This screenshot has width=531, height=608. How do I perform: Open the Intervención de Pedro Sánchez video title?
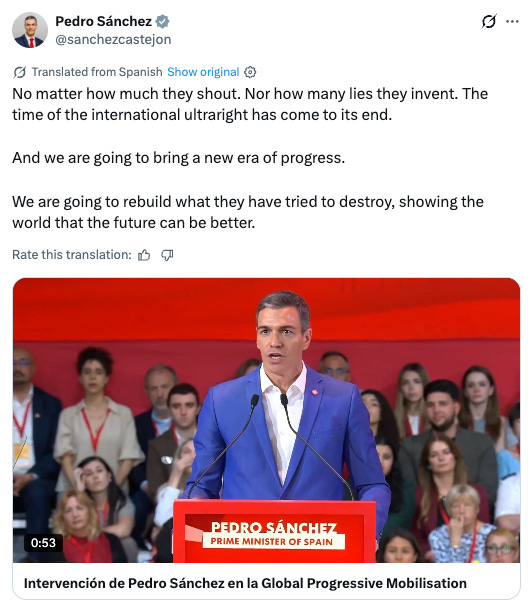(245, 583)
